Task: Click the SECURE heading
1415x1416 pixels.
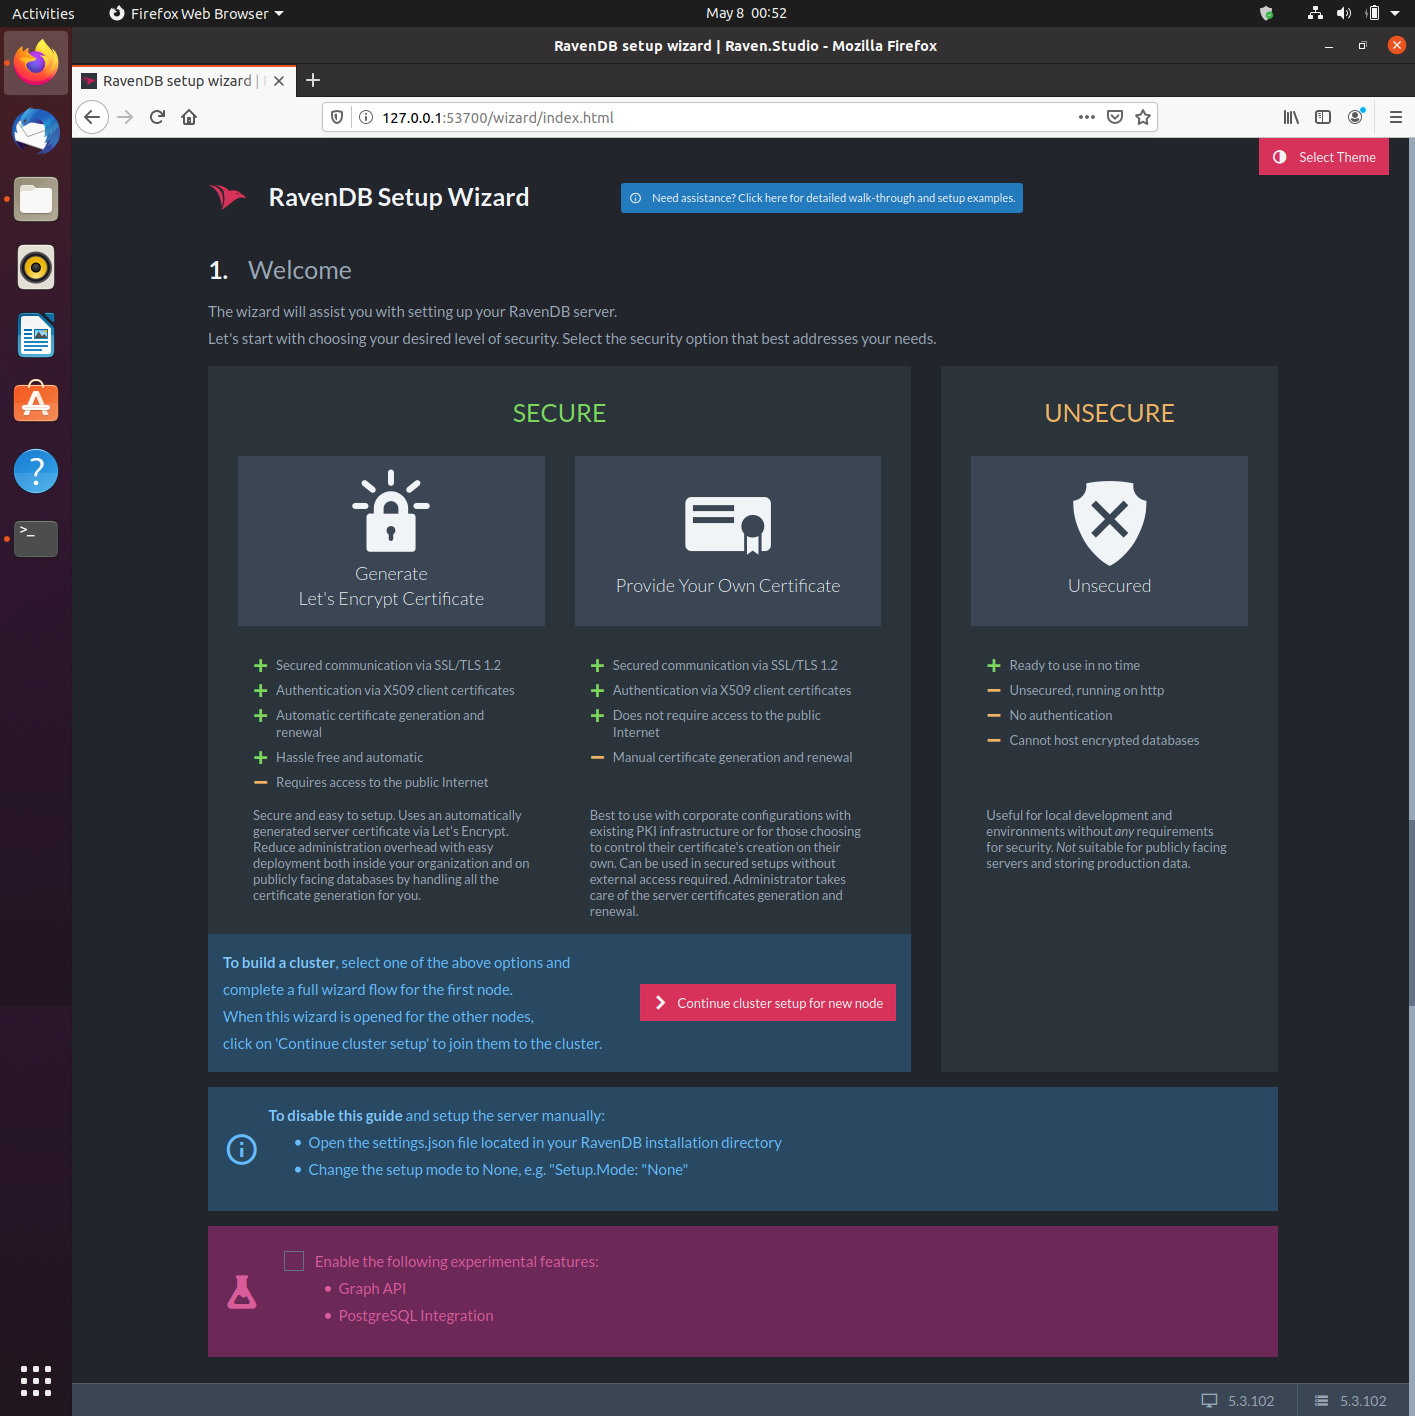Action: [559, 413]
